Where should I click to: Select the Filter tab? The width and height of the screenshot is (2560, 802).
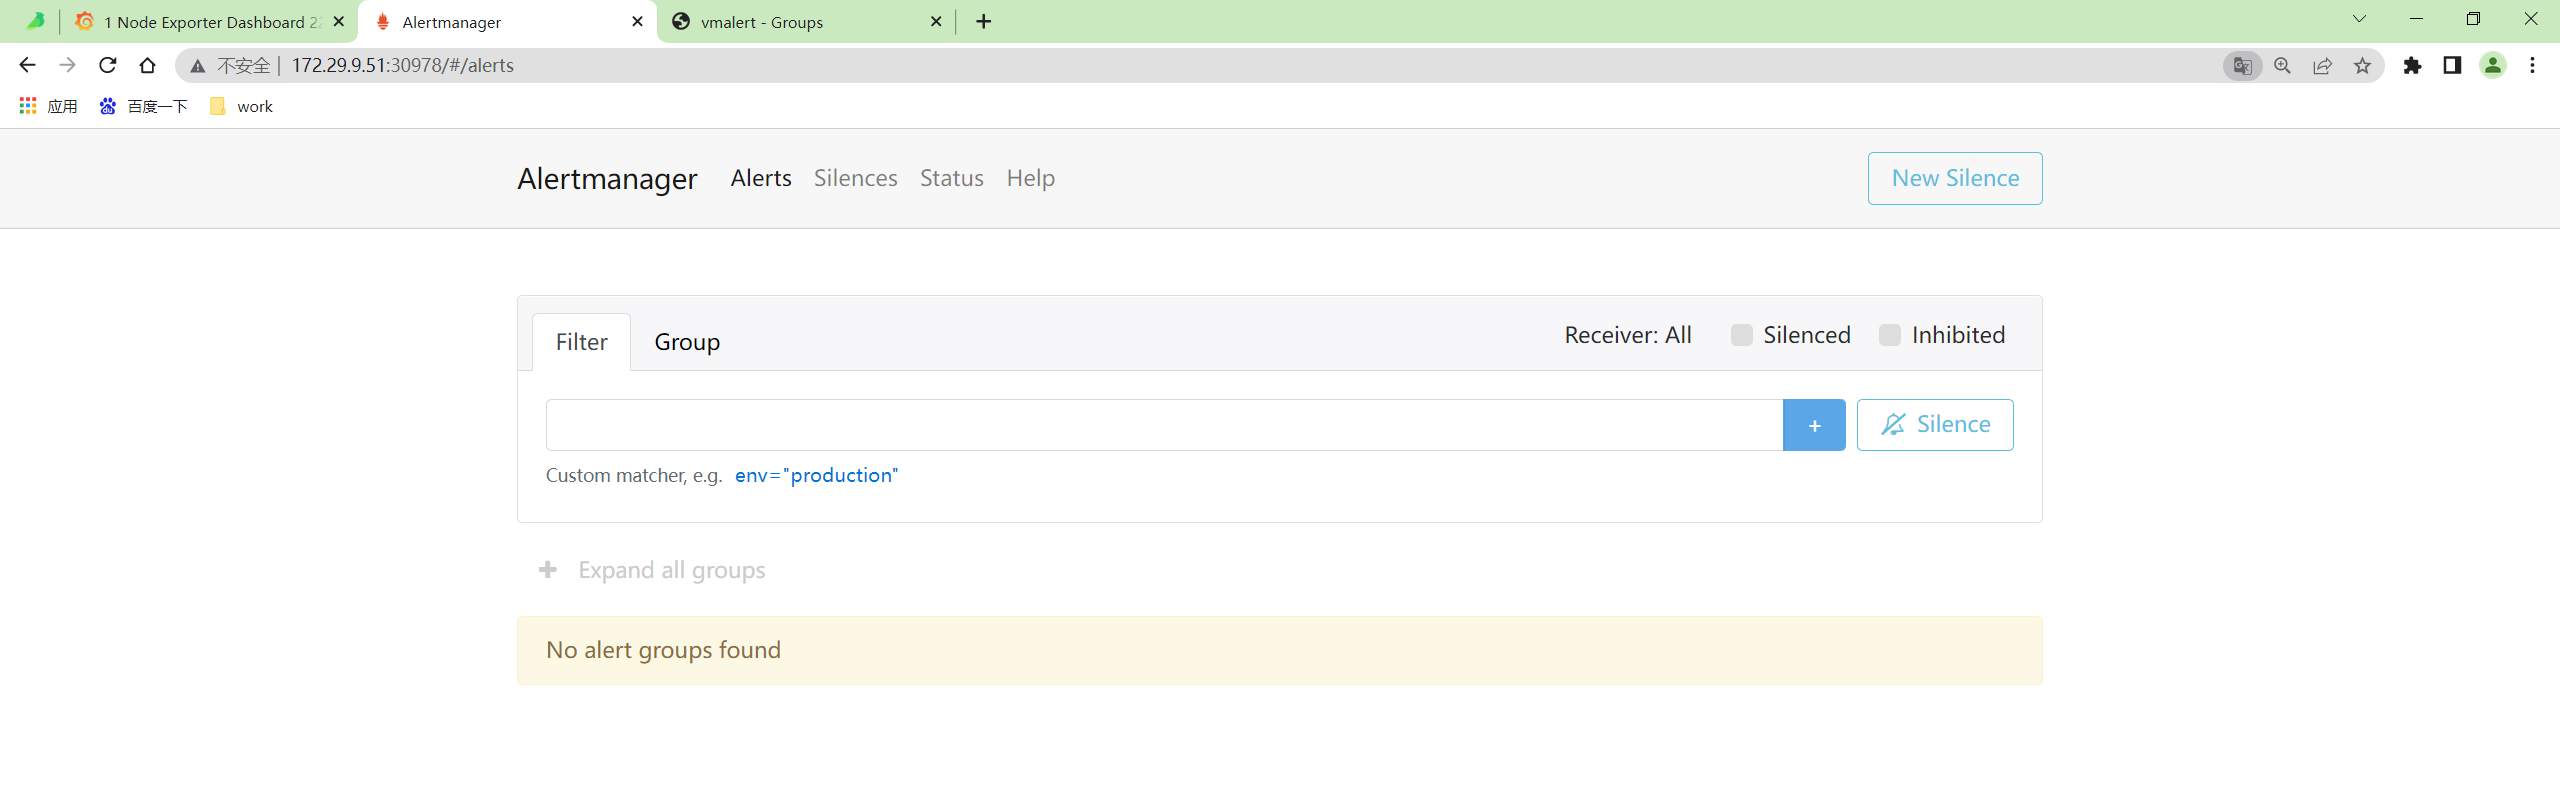tap(581, 342)
